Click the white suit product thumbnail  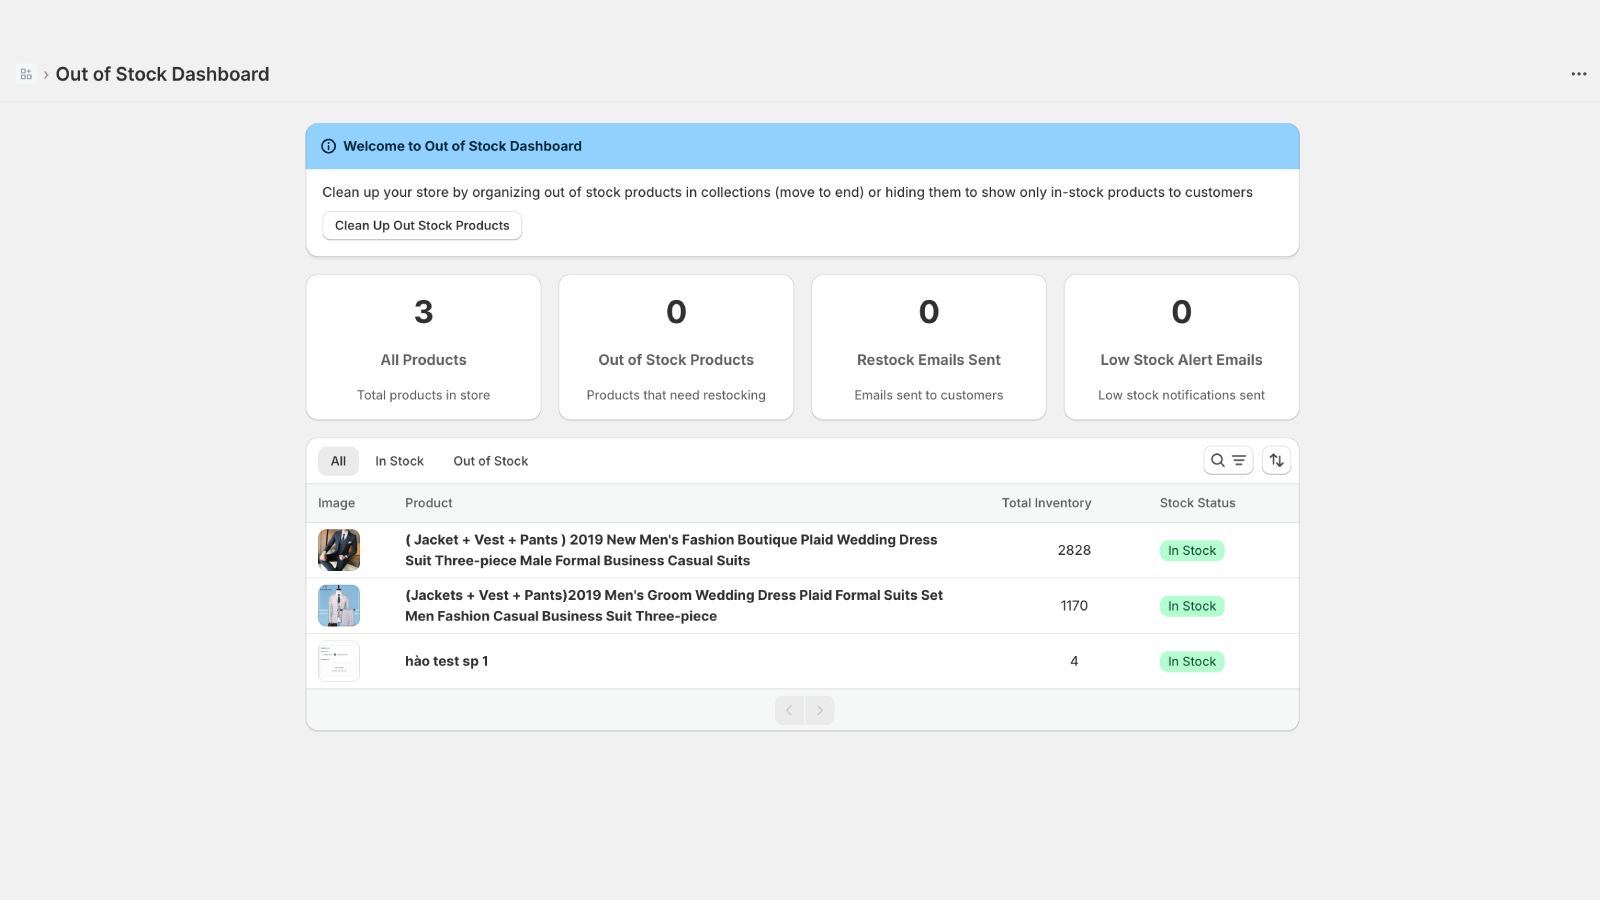[339, 606]
